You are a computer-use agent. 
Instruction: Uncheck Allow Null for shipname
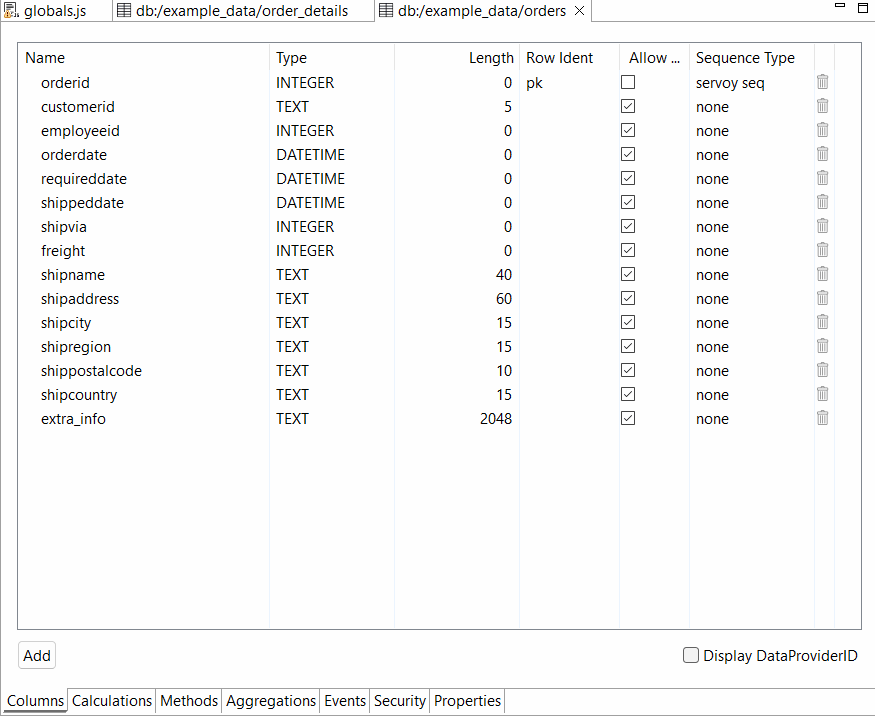(x=628, y=274)
